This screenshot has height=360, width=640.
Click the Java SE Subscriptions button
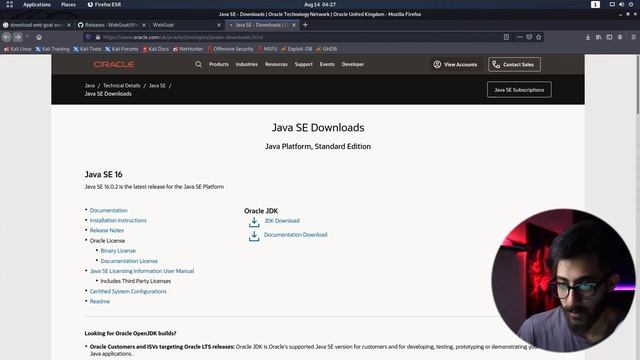519,90
